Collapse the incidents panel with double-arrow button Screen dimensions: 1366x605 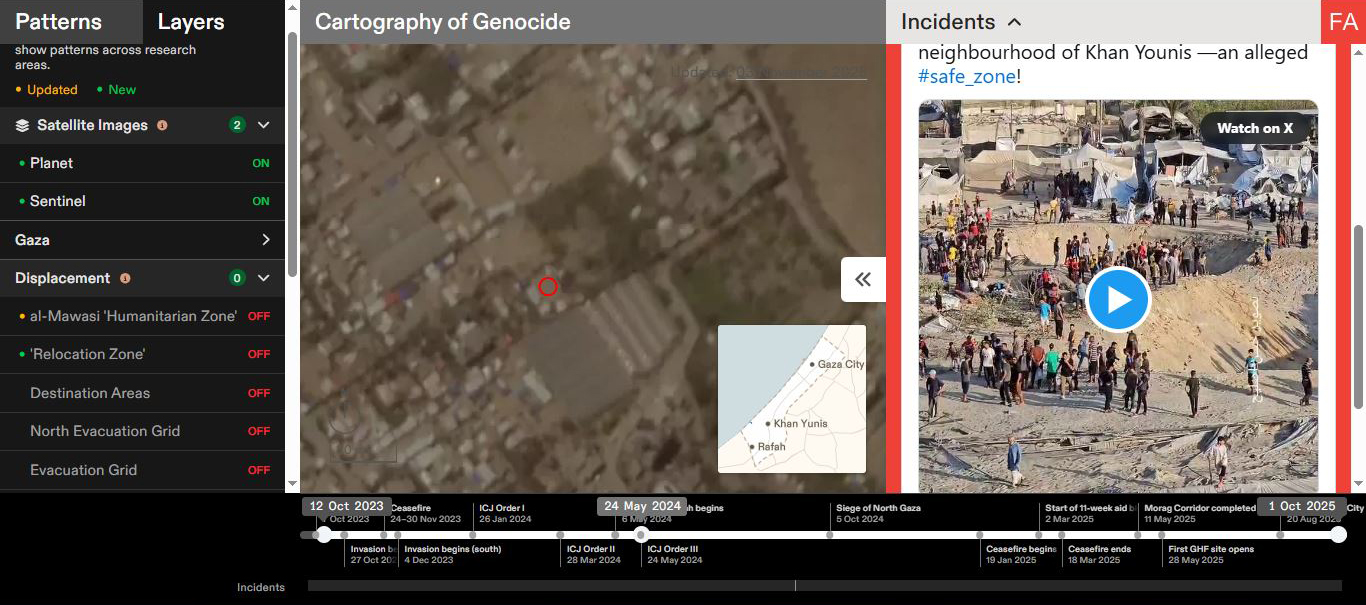click(863, 280)
